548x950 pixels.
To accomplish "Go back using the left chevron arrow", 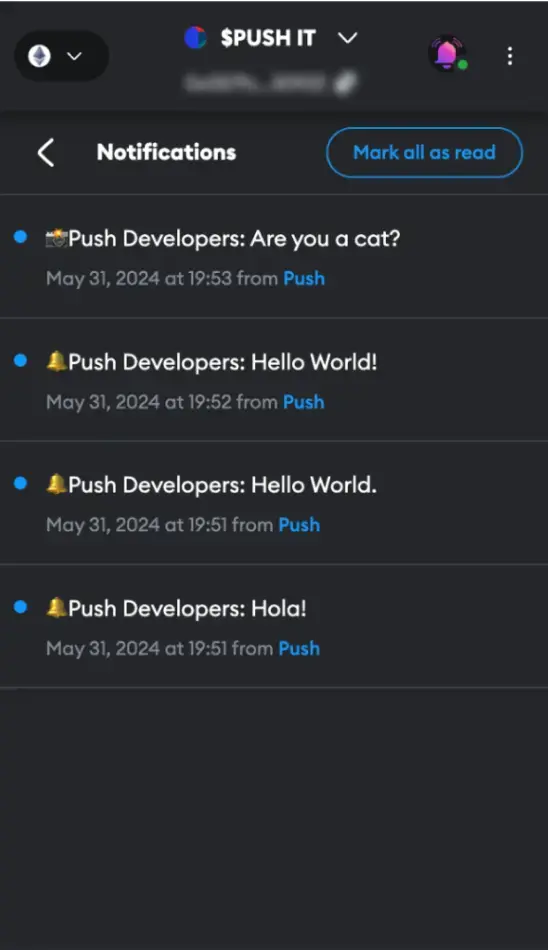I will [x=46, y=152].
